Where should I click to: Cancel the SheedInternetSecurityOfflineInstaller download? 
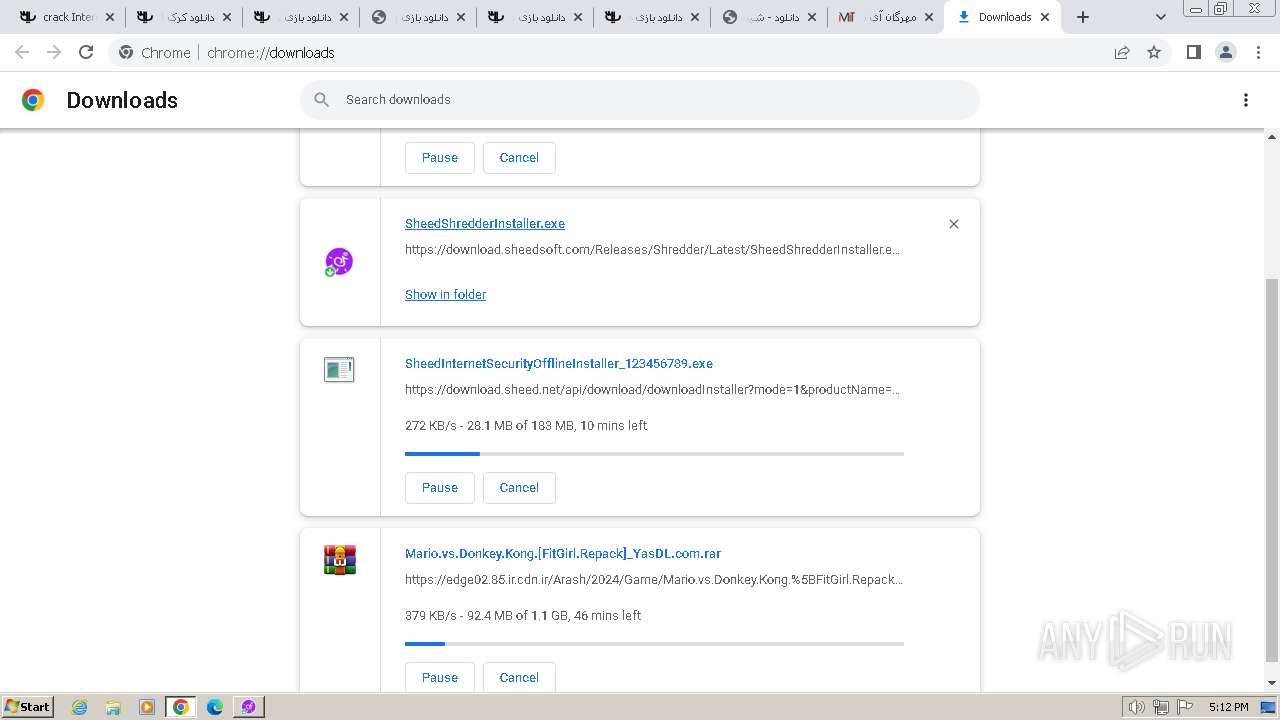tap(519, 488)
